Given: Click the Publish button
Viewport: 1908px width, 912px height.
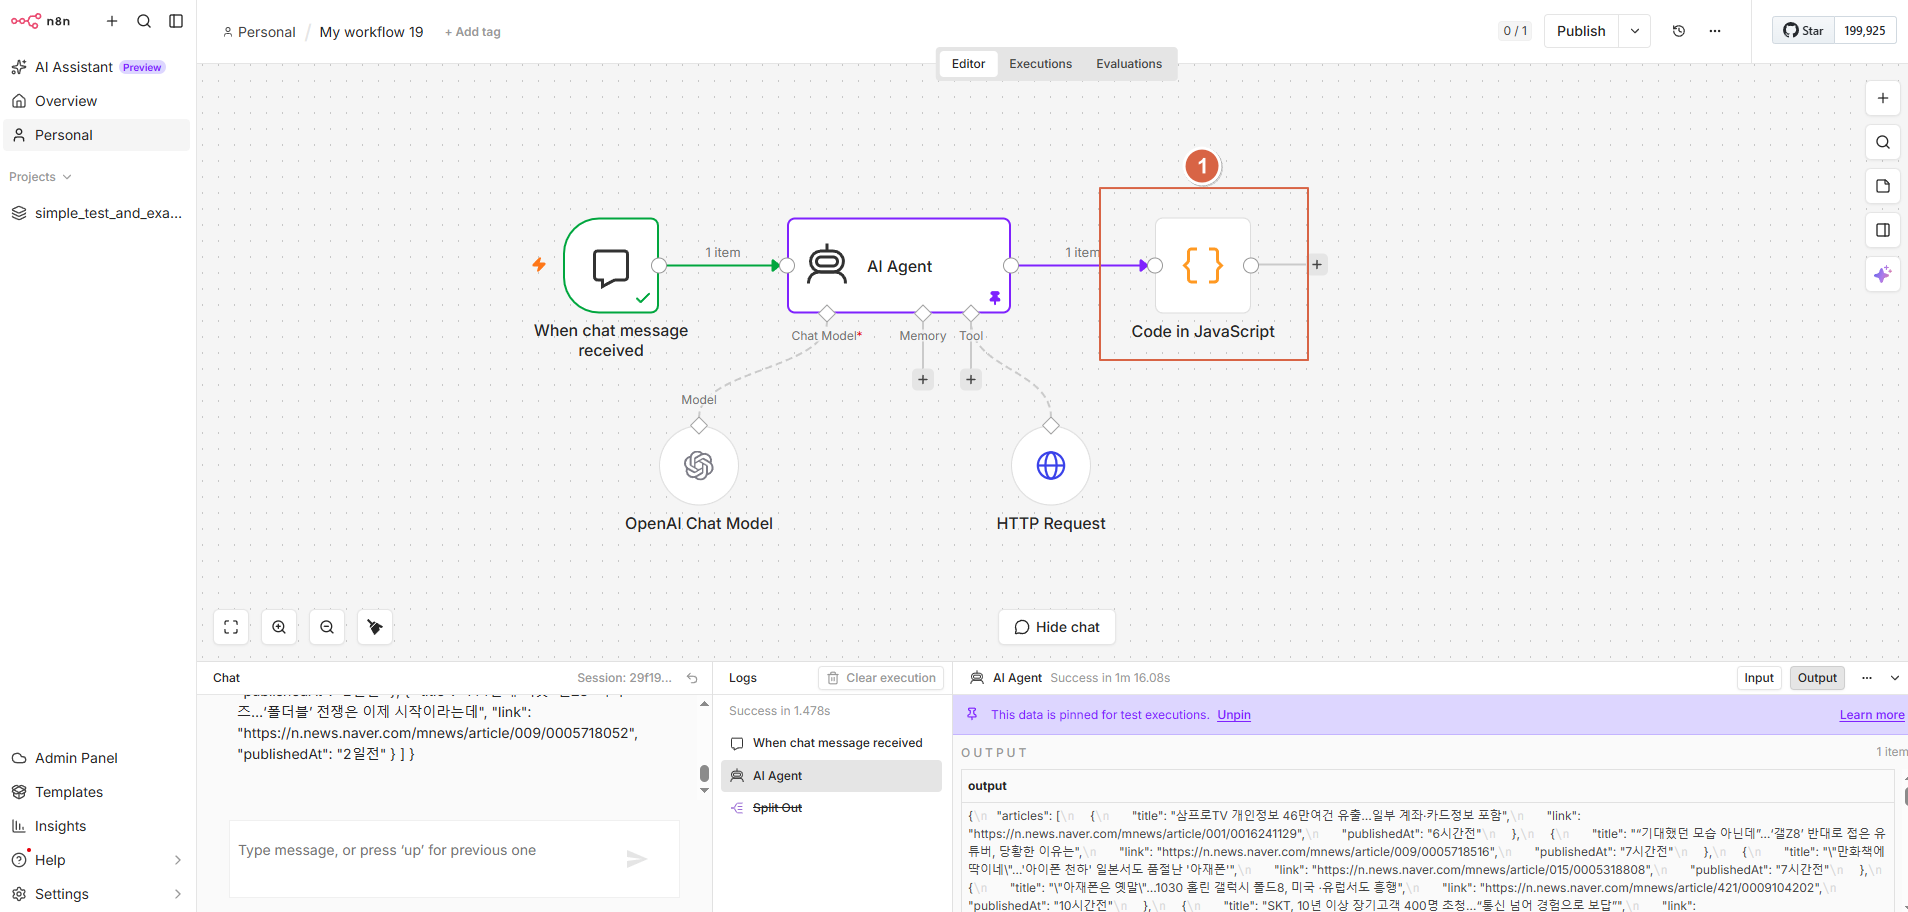Looking at the screenshot, I should click(1581, 31).
